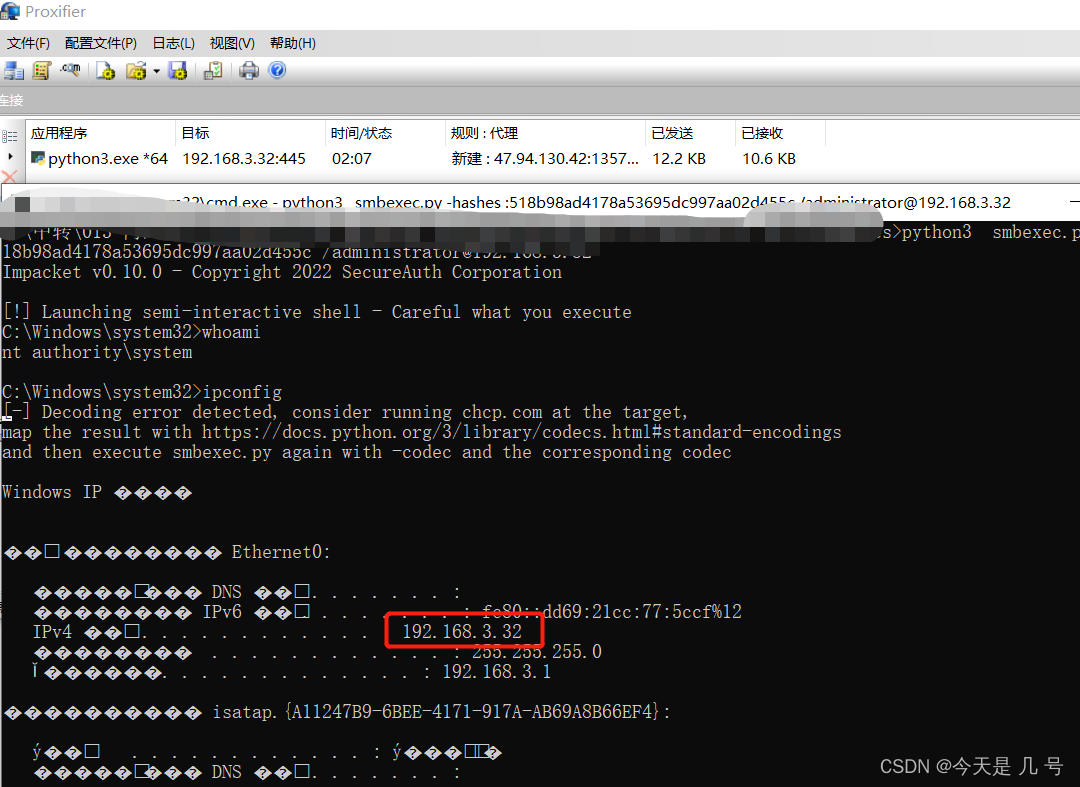Click the 'Windows IP' header line
This screenshot has width=1080, height=787.
(x=96, y=492)
